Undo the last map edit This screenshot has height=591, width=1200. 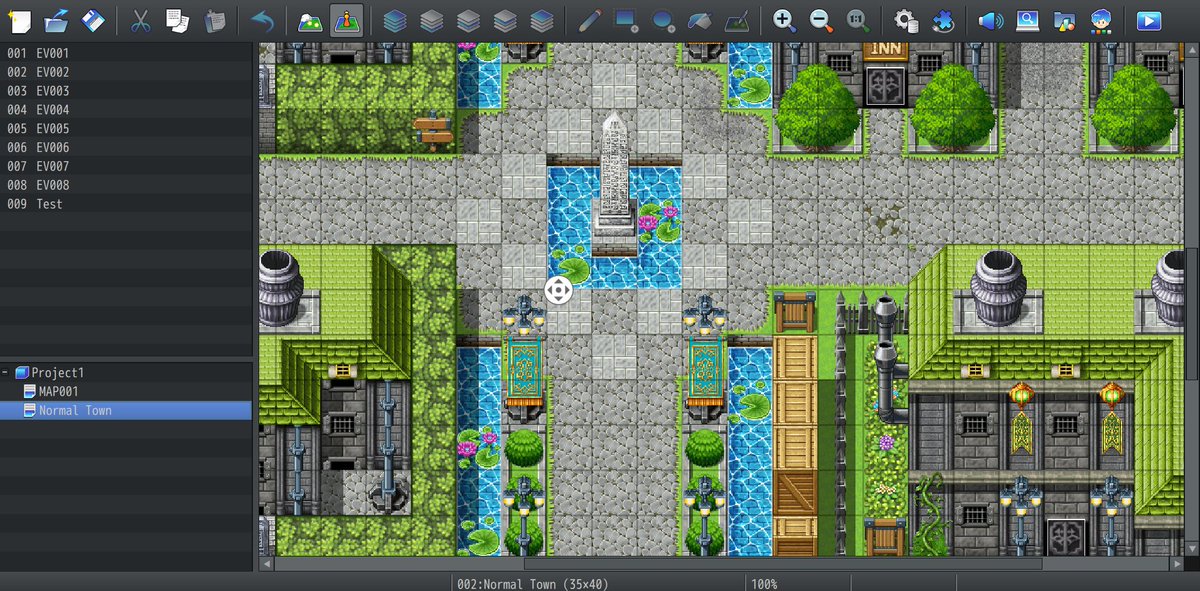(x=260, y=18)
